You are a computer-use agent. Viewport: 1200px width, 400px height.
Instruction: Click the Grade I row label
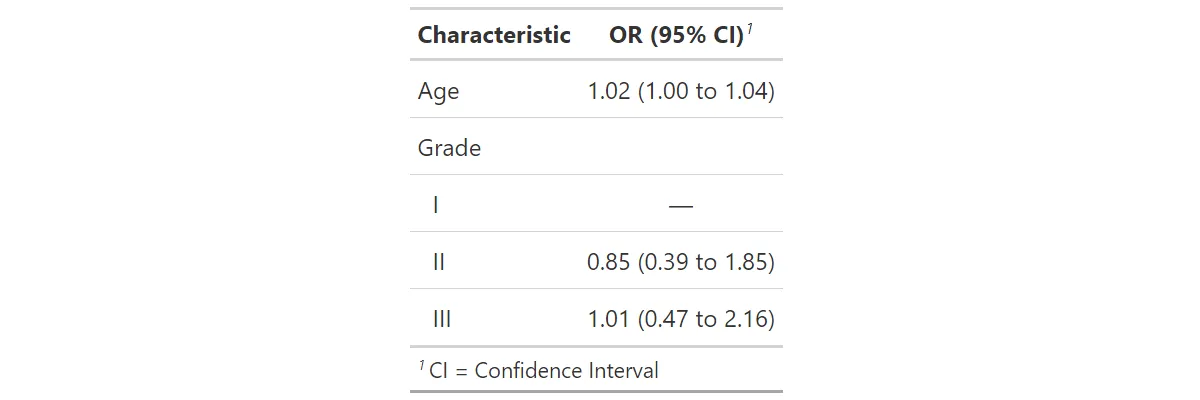pyautogui.click(x=436, y=205)
